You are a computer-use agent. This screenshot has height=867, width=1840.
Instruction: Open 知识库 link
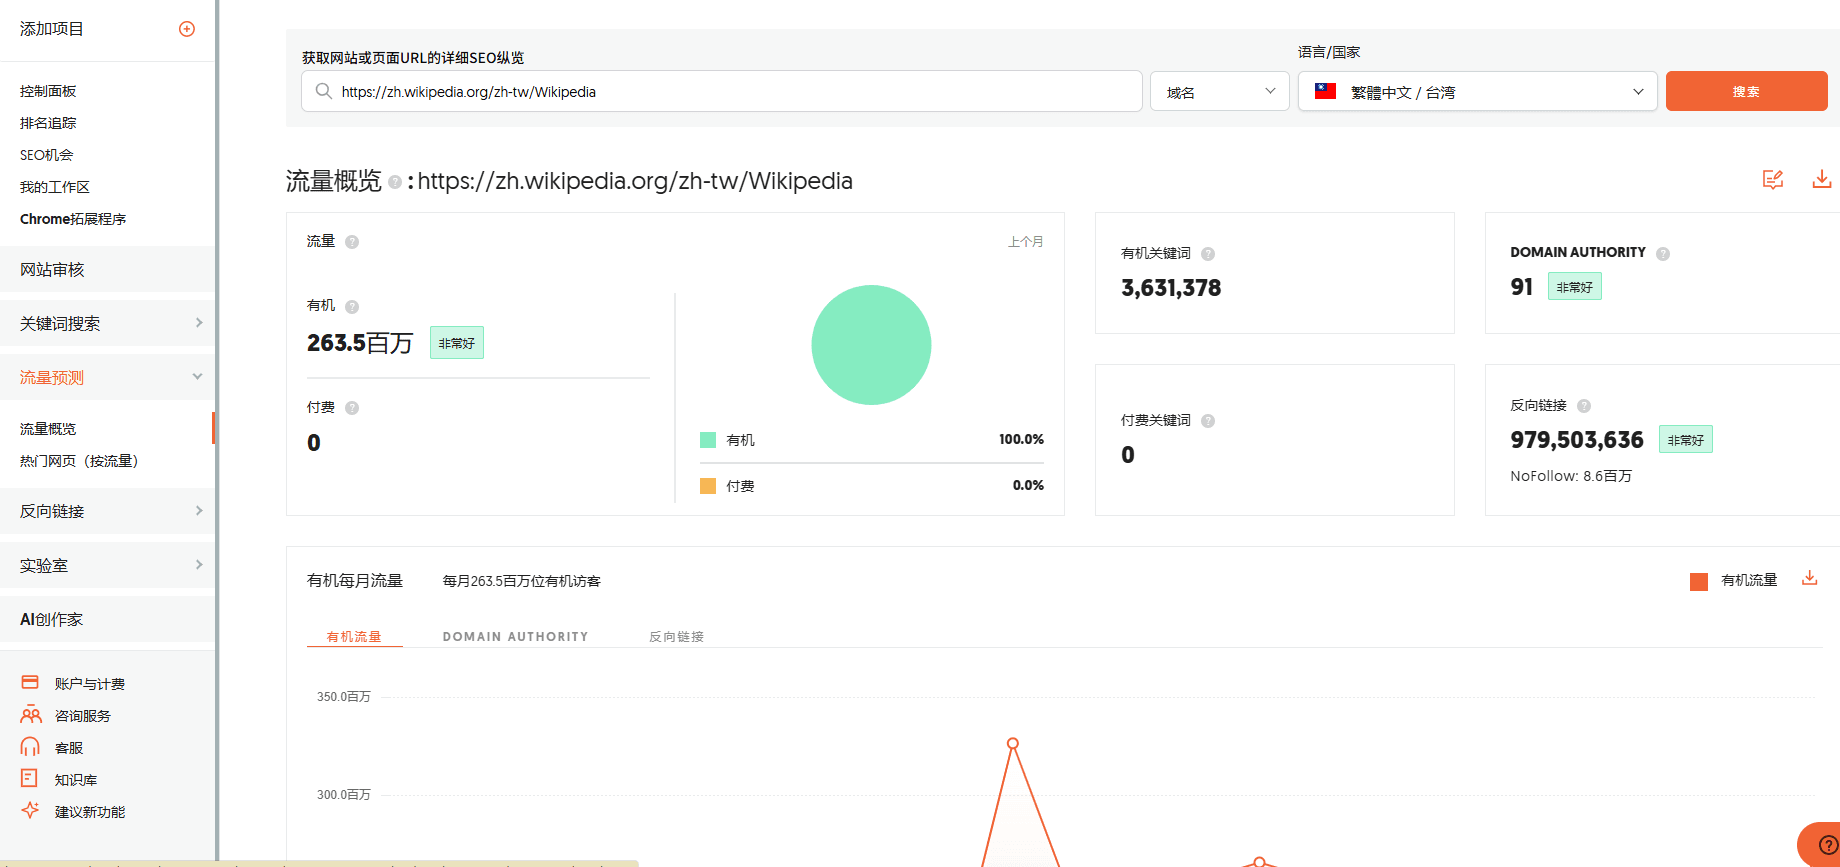pyautogui.click(x=76, y=780)
